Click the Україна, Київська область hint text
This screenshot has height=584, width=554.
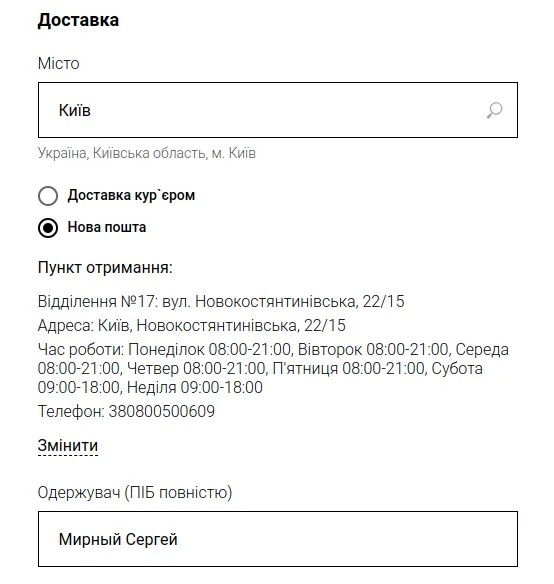[x=147, y=153]
